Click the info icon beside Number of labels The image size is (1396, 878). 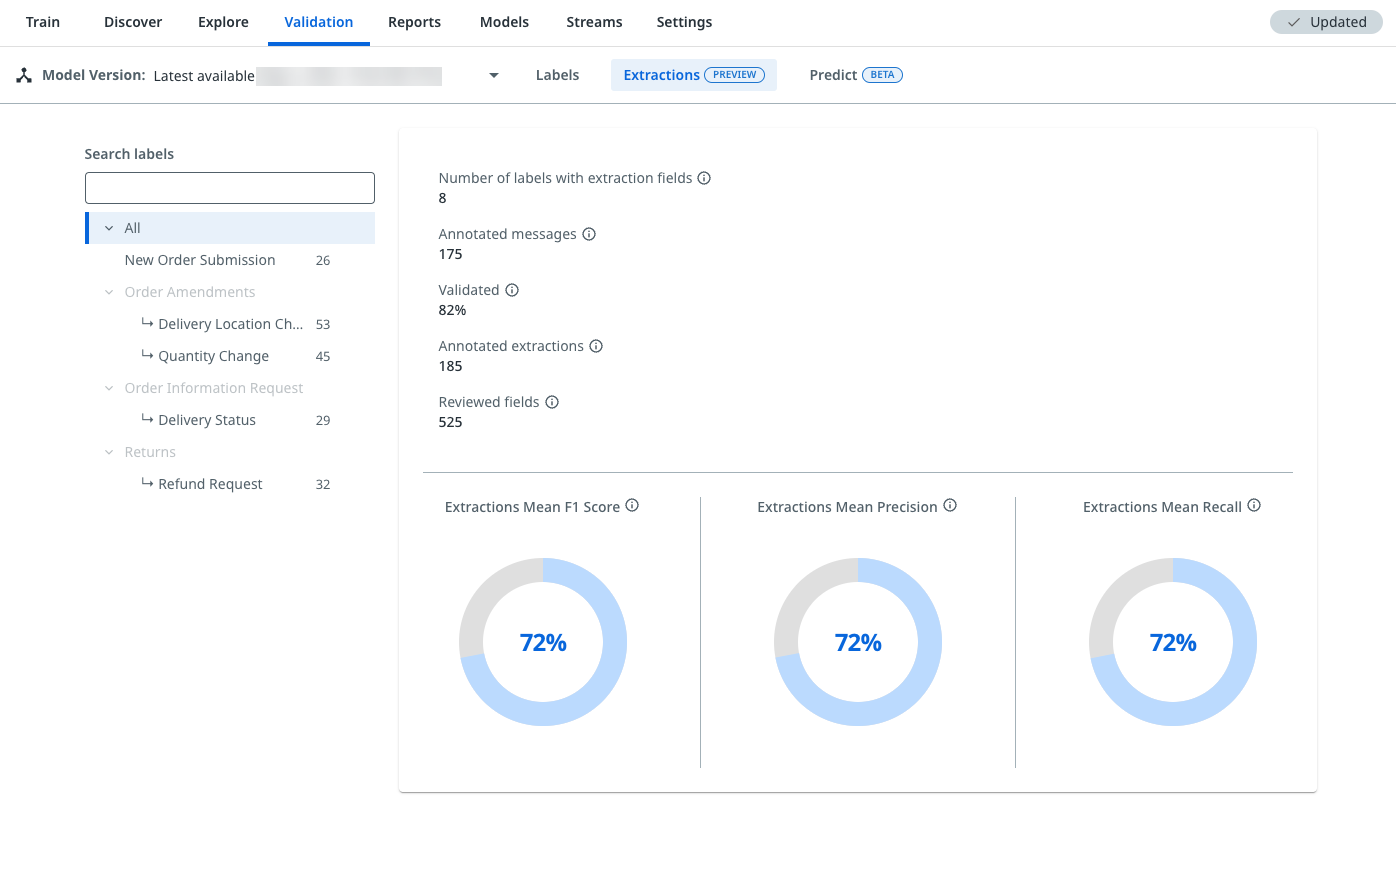coord(705,177)
